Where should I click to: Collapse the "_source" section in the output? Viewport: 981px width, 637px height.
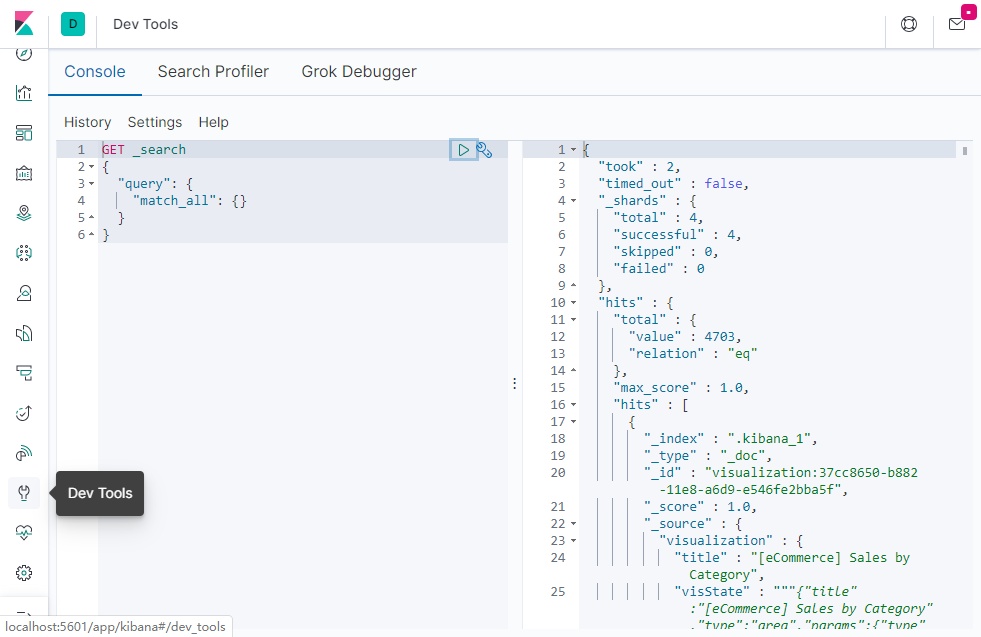point(573,524)
